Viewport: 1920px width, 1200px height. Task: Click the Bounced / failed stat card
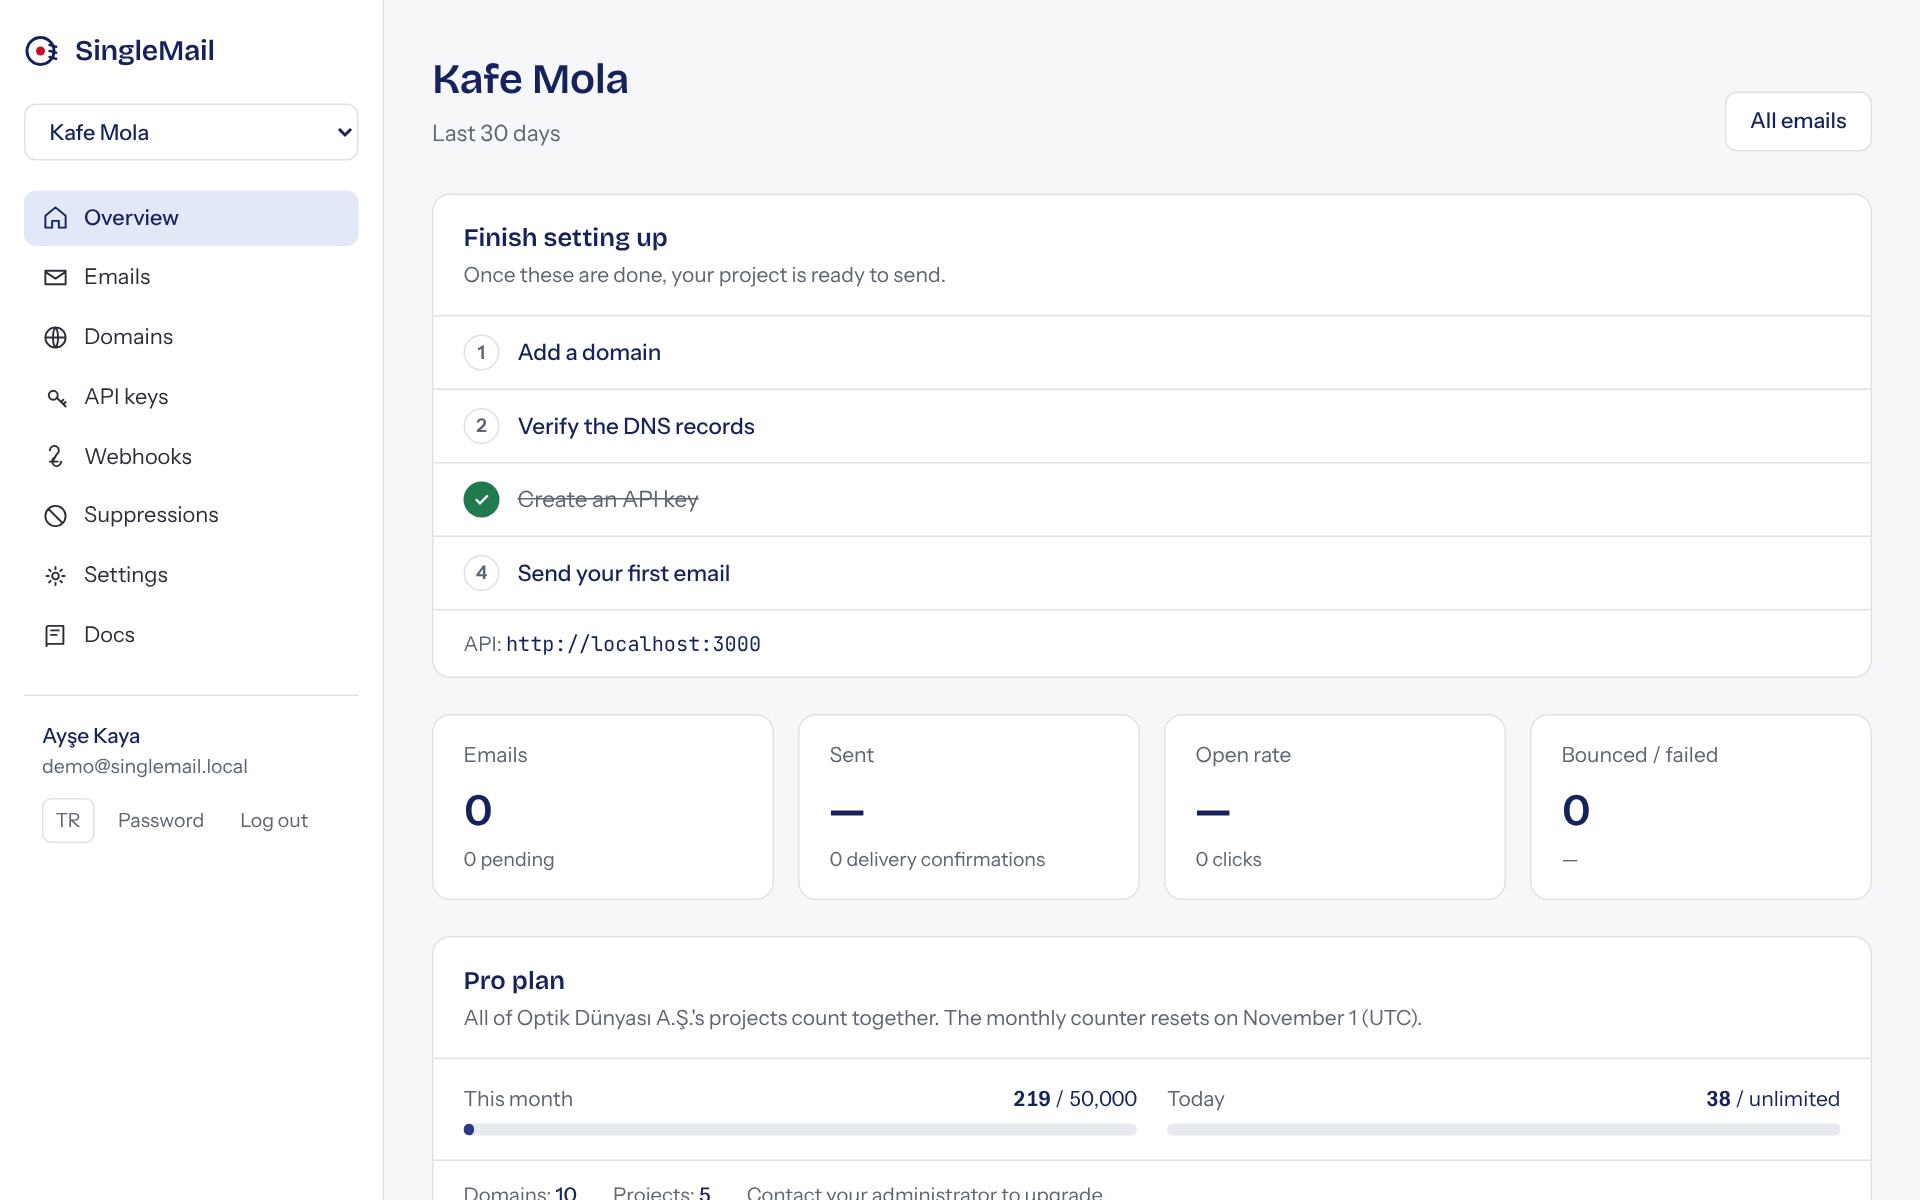click(1701, 807)
